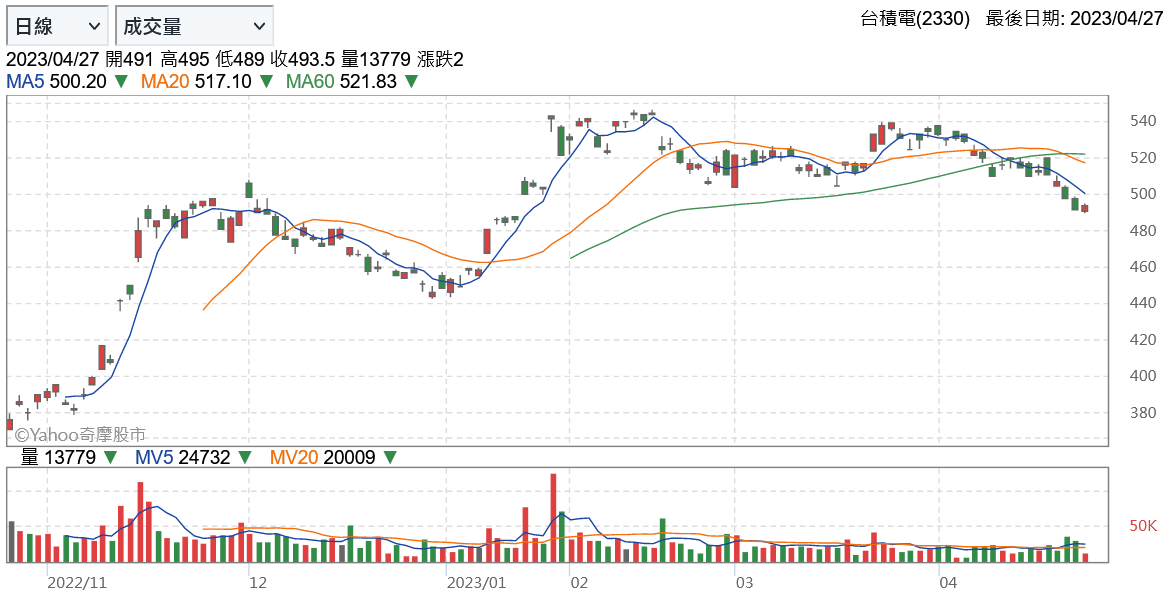Click the tallest red volume bar near 02
Screen dimensions: 1166x608
coord(553,517)
